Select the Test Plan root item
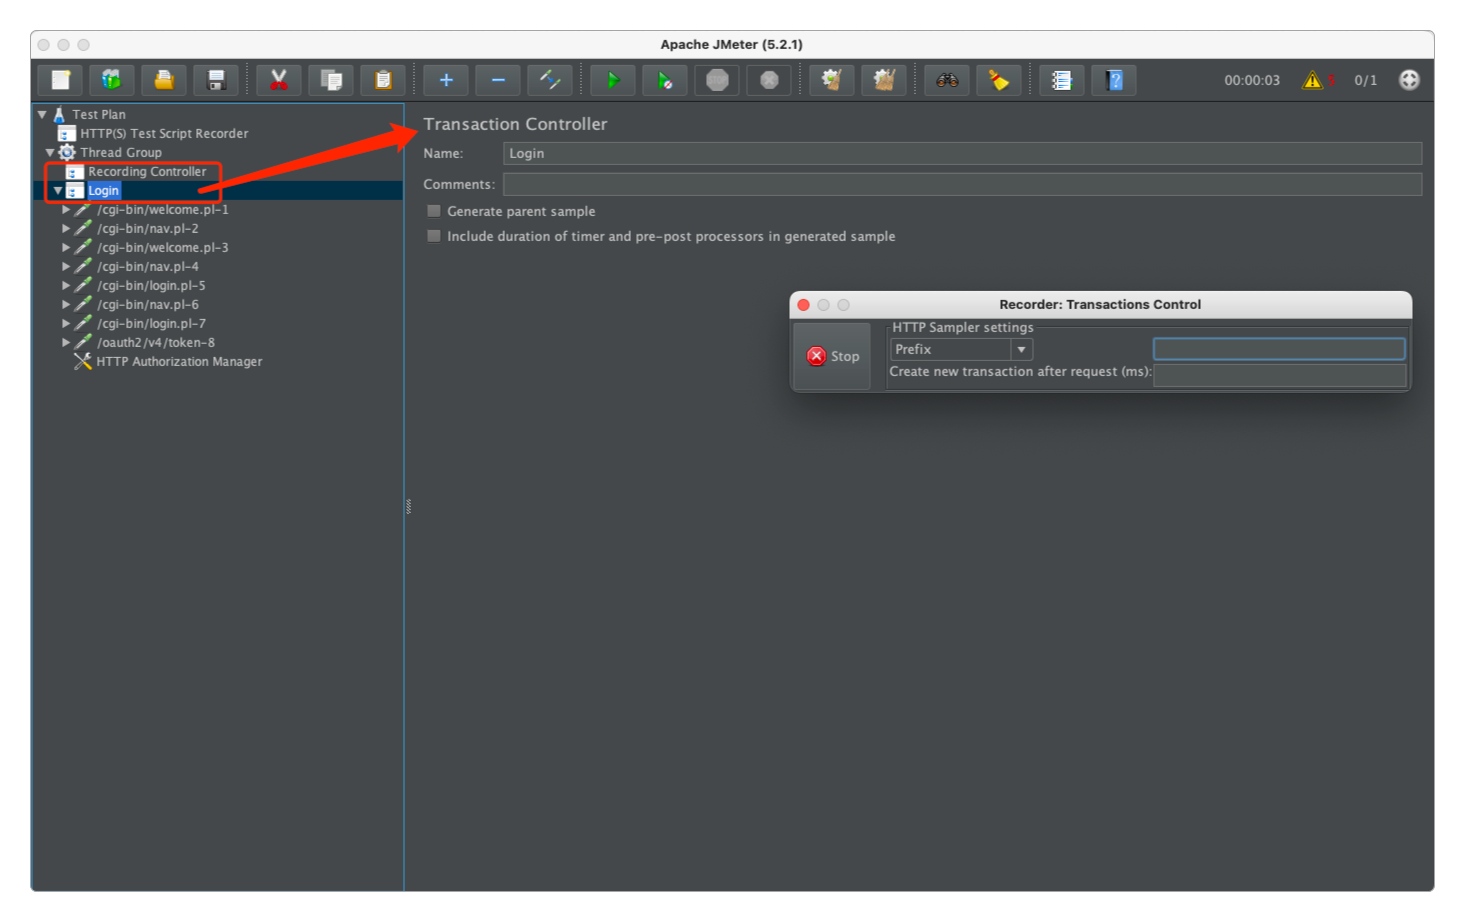Viewport: 1465px width, 922px height. point(99,114)
